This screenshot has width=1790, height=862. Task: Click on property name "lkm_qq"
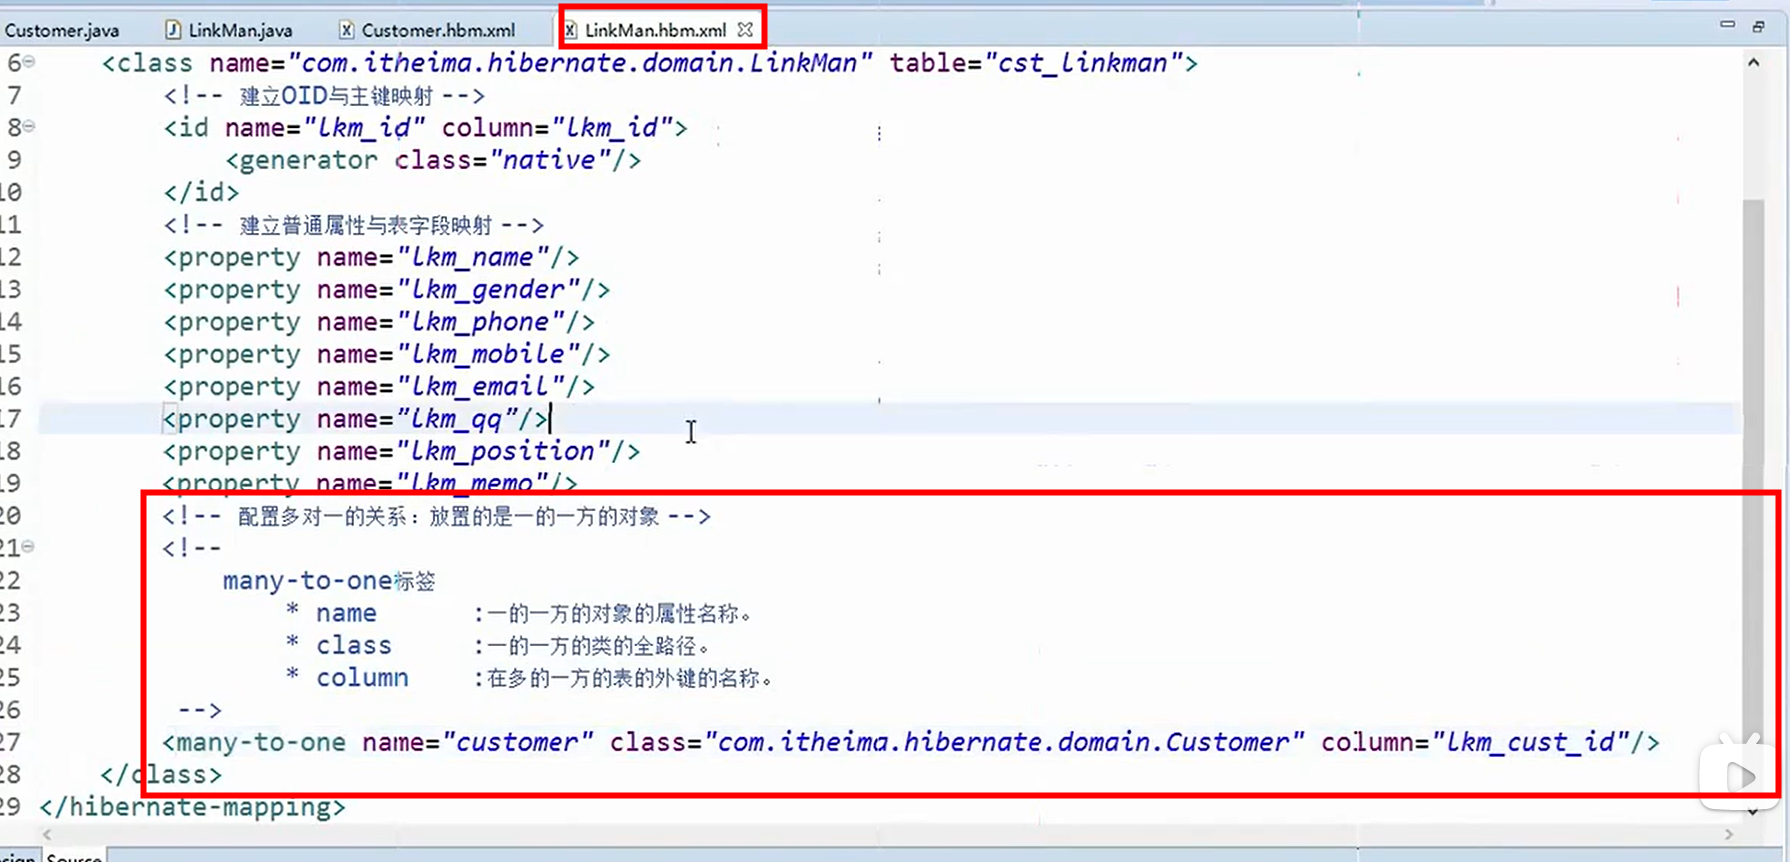tap(457, 419)
